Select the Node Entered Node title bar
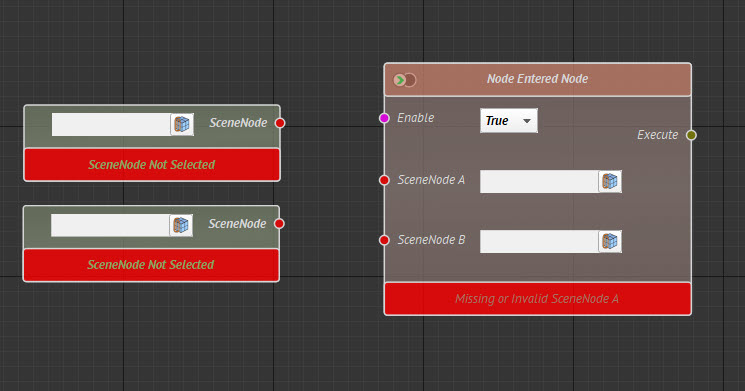Image resolution: width=745 pixels, height=391 pixels. point(537,79)
